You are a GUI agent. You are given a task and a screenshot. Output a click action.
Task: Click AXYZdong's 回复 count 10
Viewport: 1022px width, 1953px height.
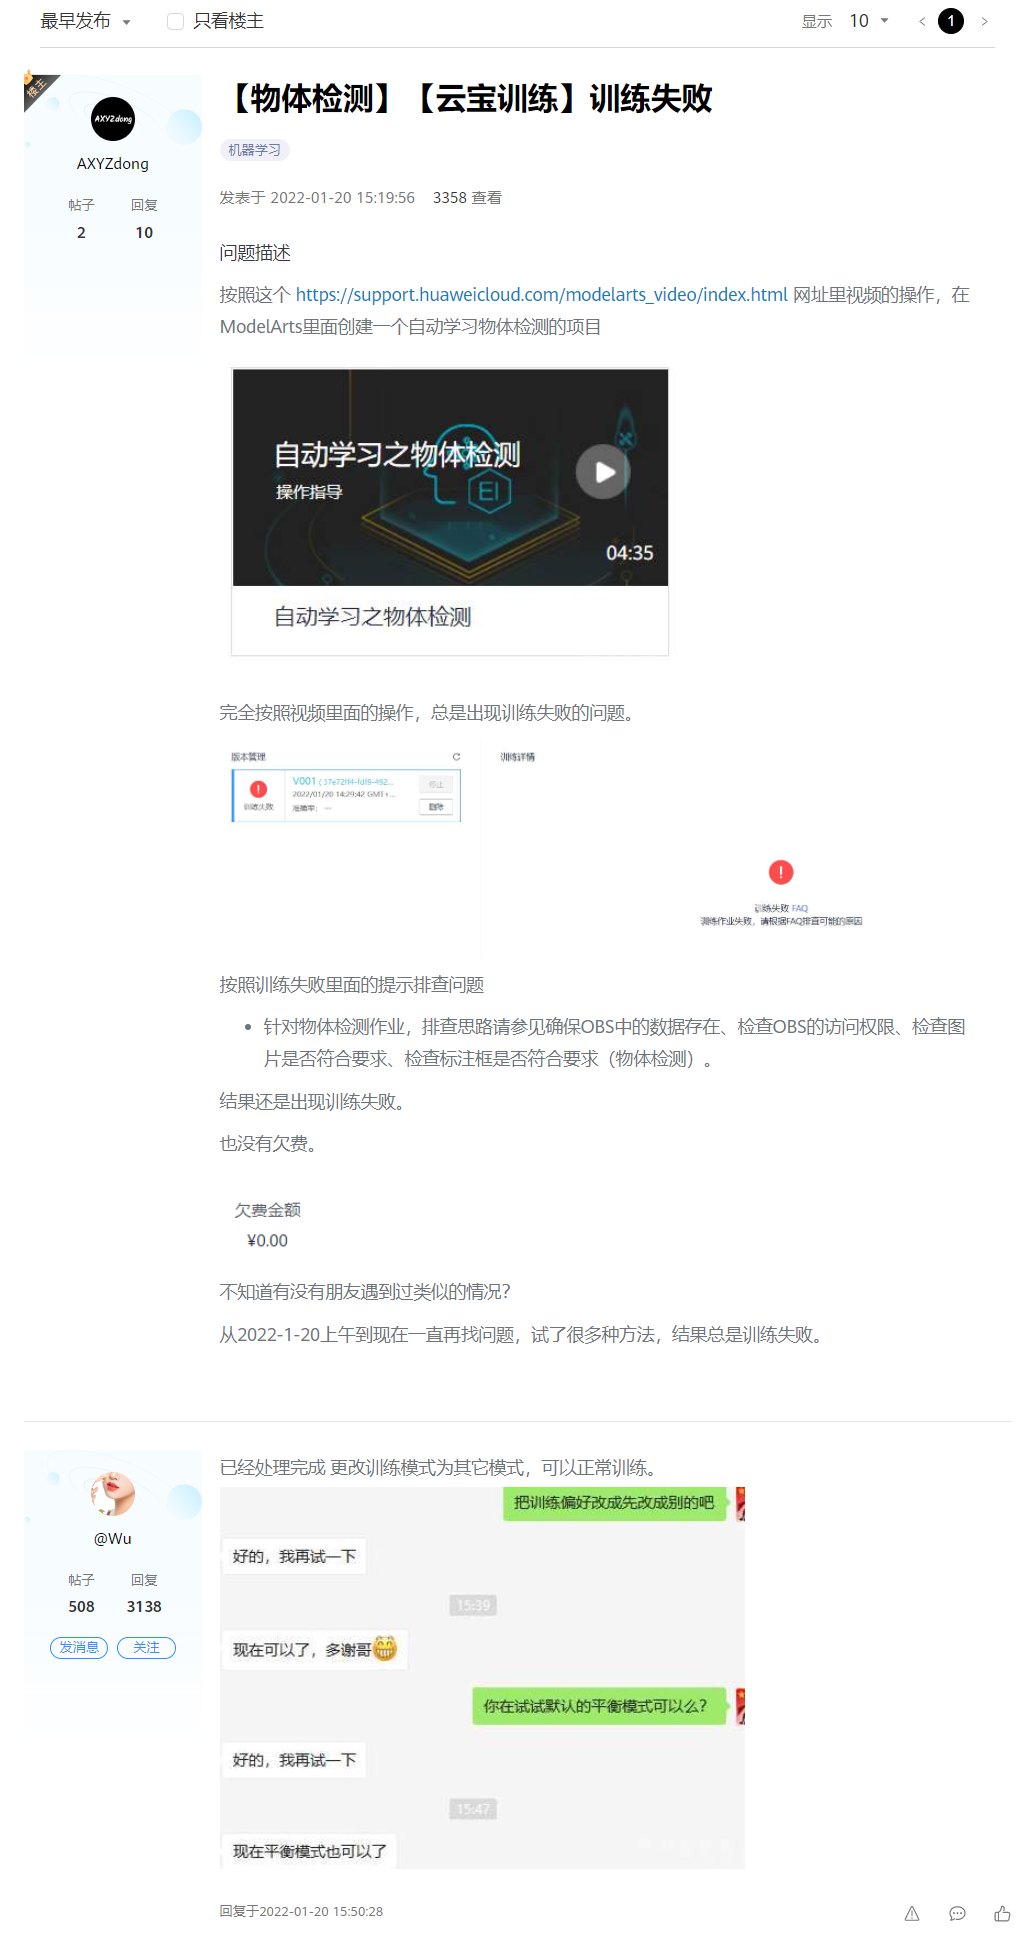pyautogui.click(x=144, y=232)
